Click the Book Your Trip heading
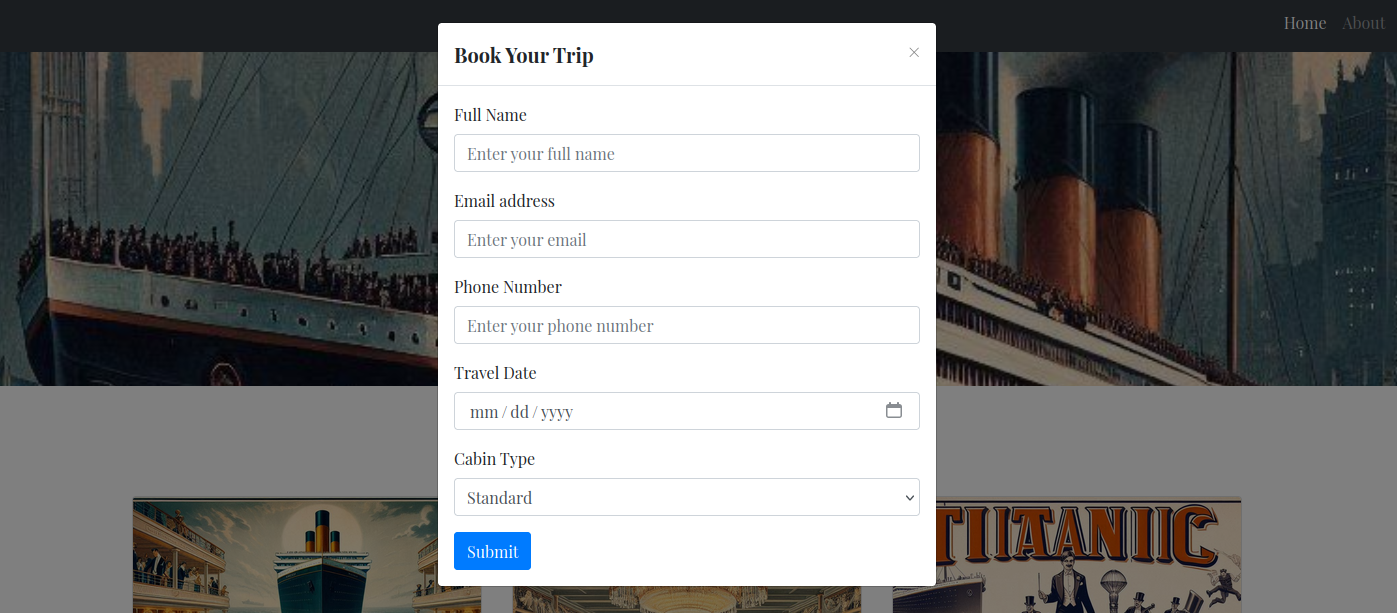Image resolution: width=1397 pixels, height=613 pixels. (x=523, y=55)
